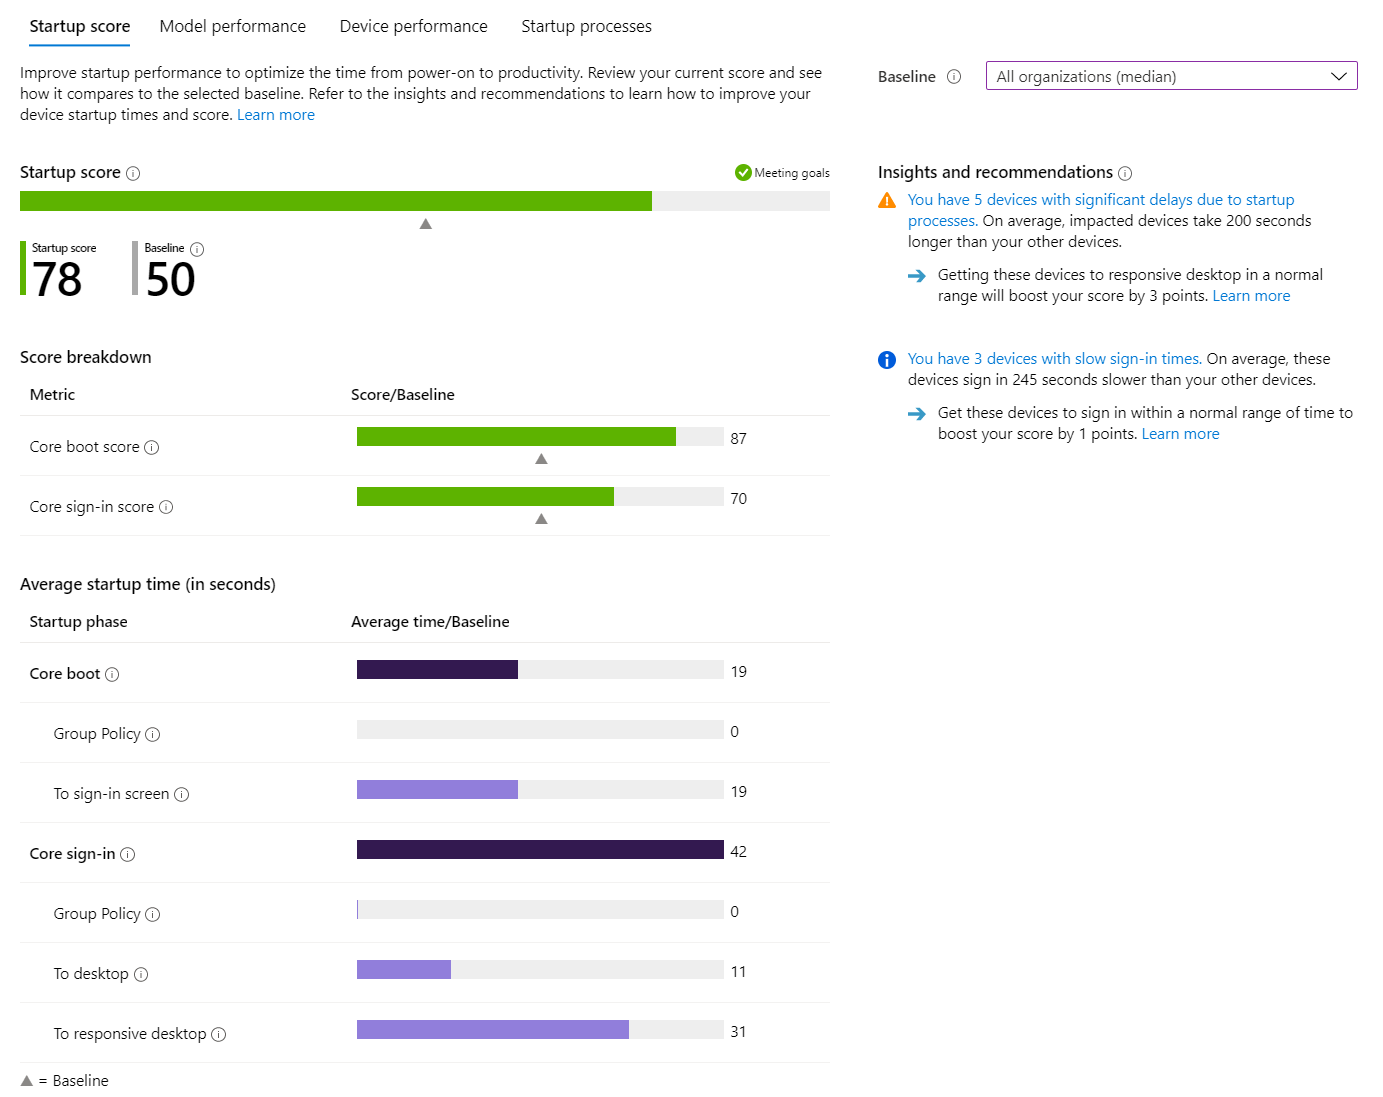Viewport: 1383px width, 1097px height.
Task: Click the Insights and recommendations info icon
Action: [x=1126, y=172]
